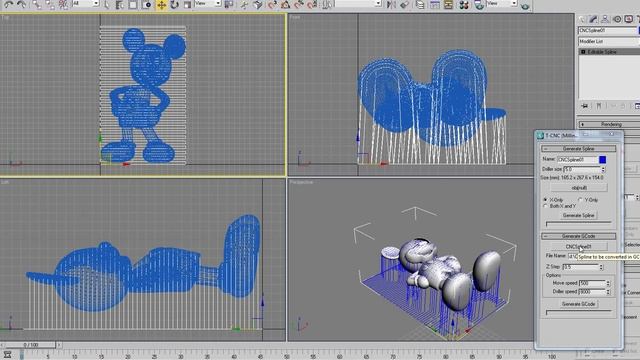
Task: Open the named selection sets dropdown
Action: tap(358, 4)
